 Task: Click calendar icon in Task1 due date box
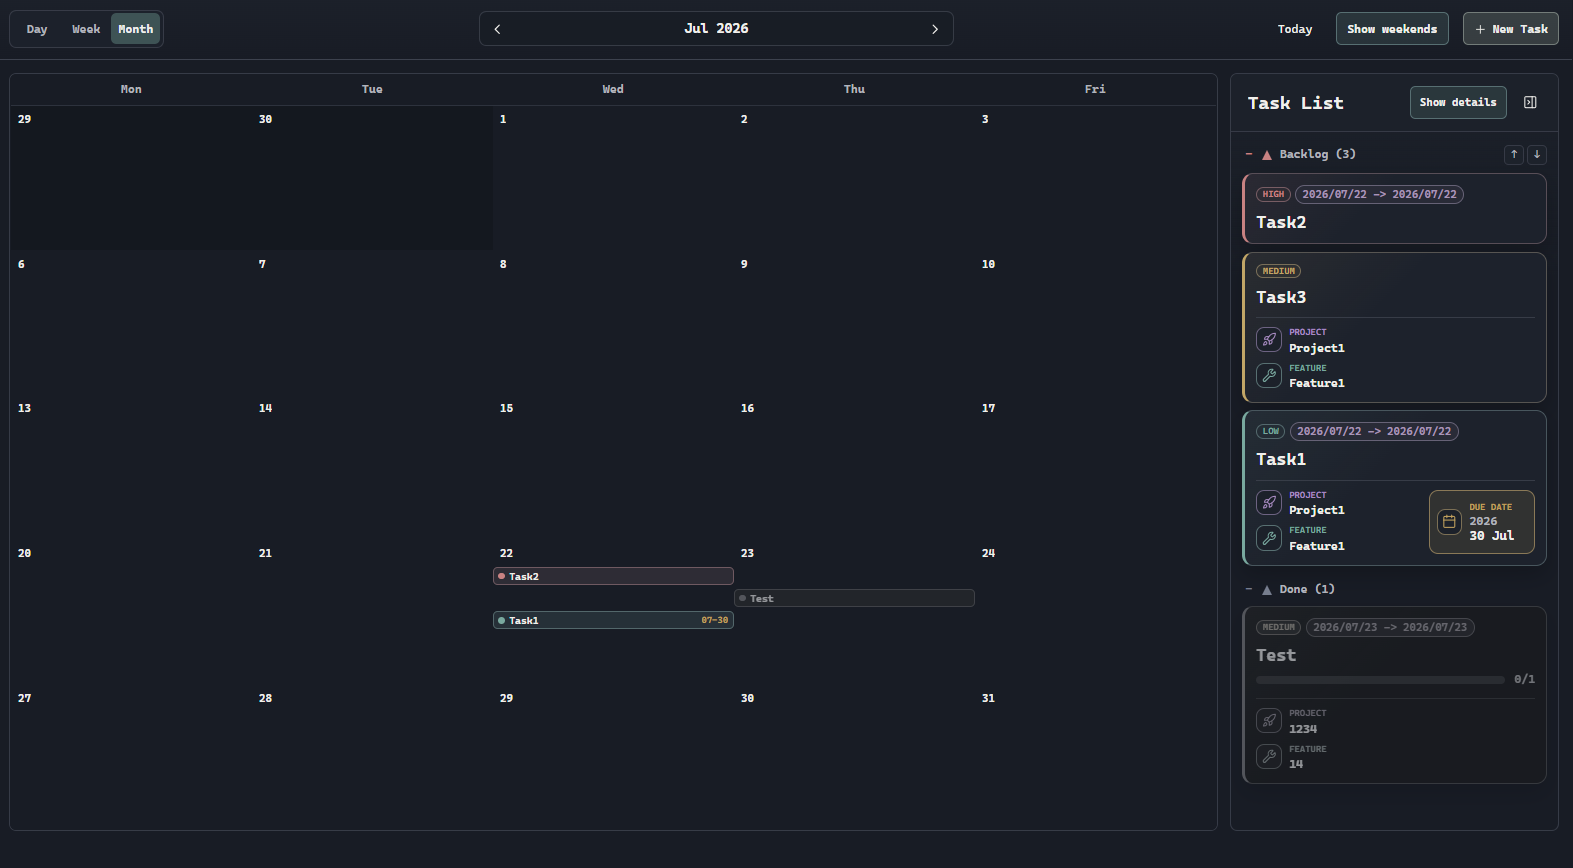coord(1449,521)
